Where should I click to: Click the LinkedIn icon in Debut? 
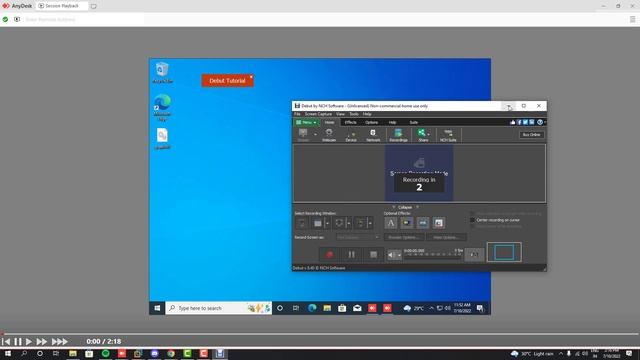pyautogui.click(x=531, y=122)
